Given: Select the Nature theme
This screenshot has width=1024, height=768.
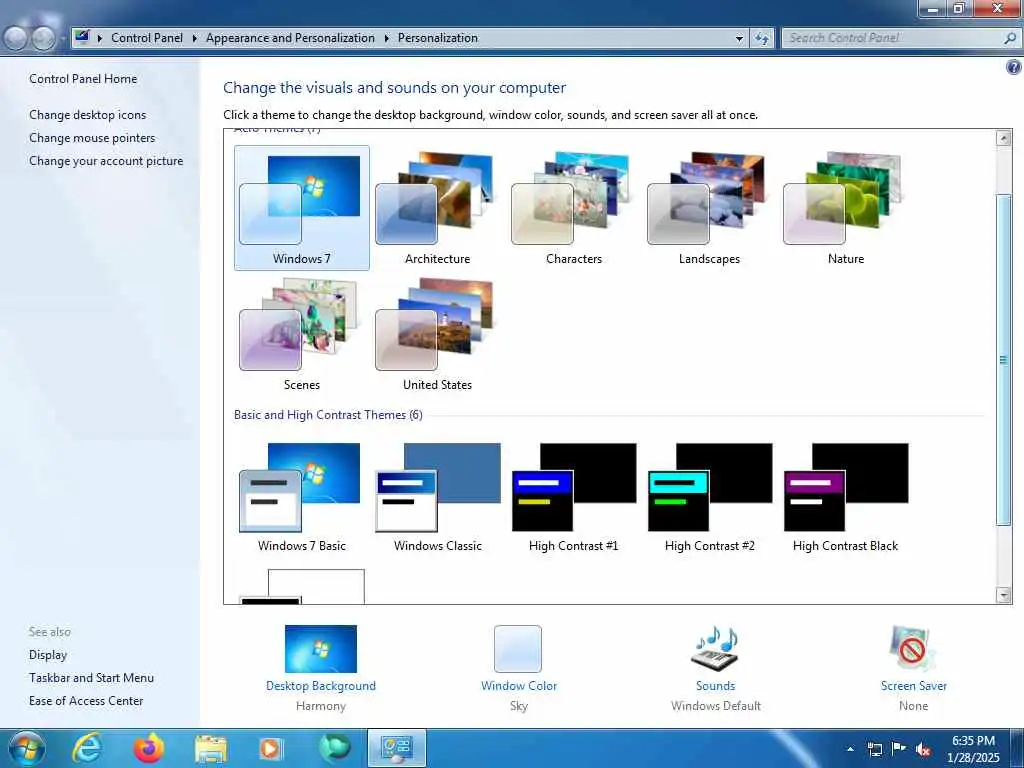Looking at the screenshot, I should point(845,208).
